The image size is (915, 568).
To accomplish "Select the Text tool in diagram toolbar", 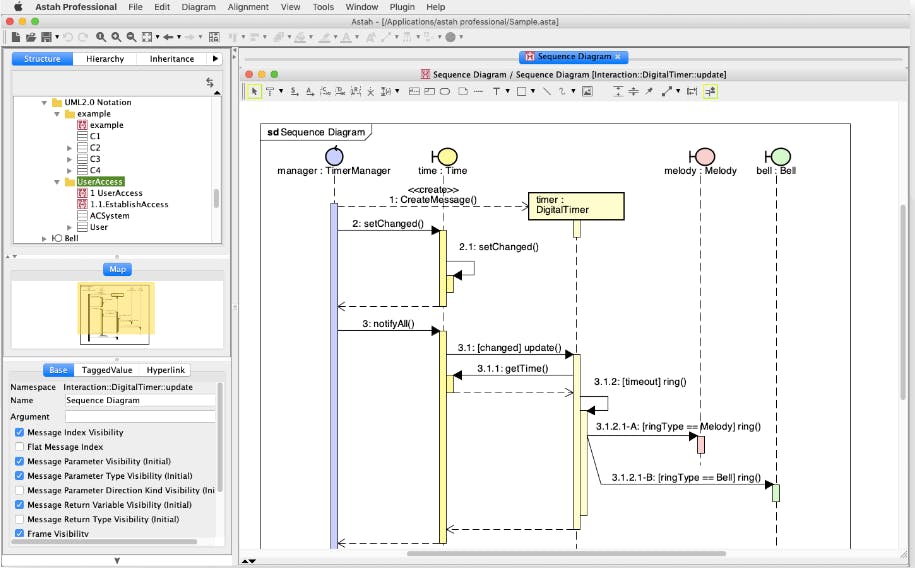I will (x=495, y=91).
